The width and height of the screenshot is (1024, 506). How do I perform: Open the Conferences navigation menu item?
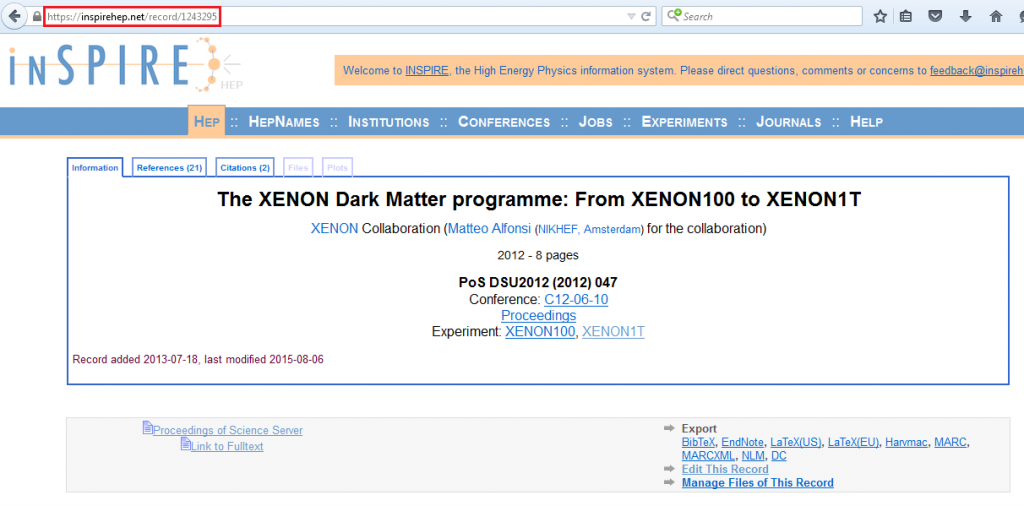(x=503, y=122)
